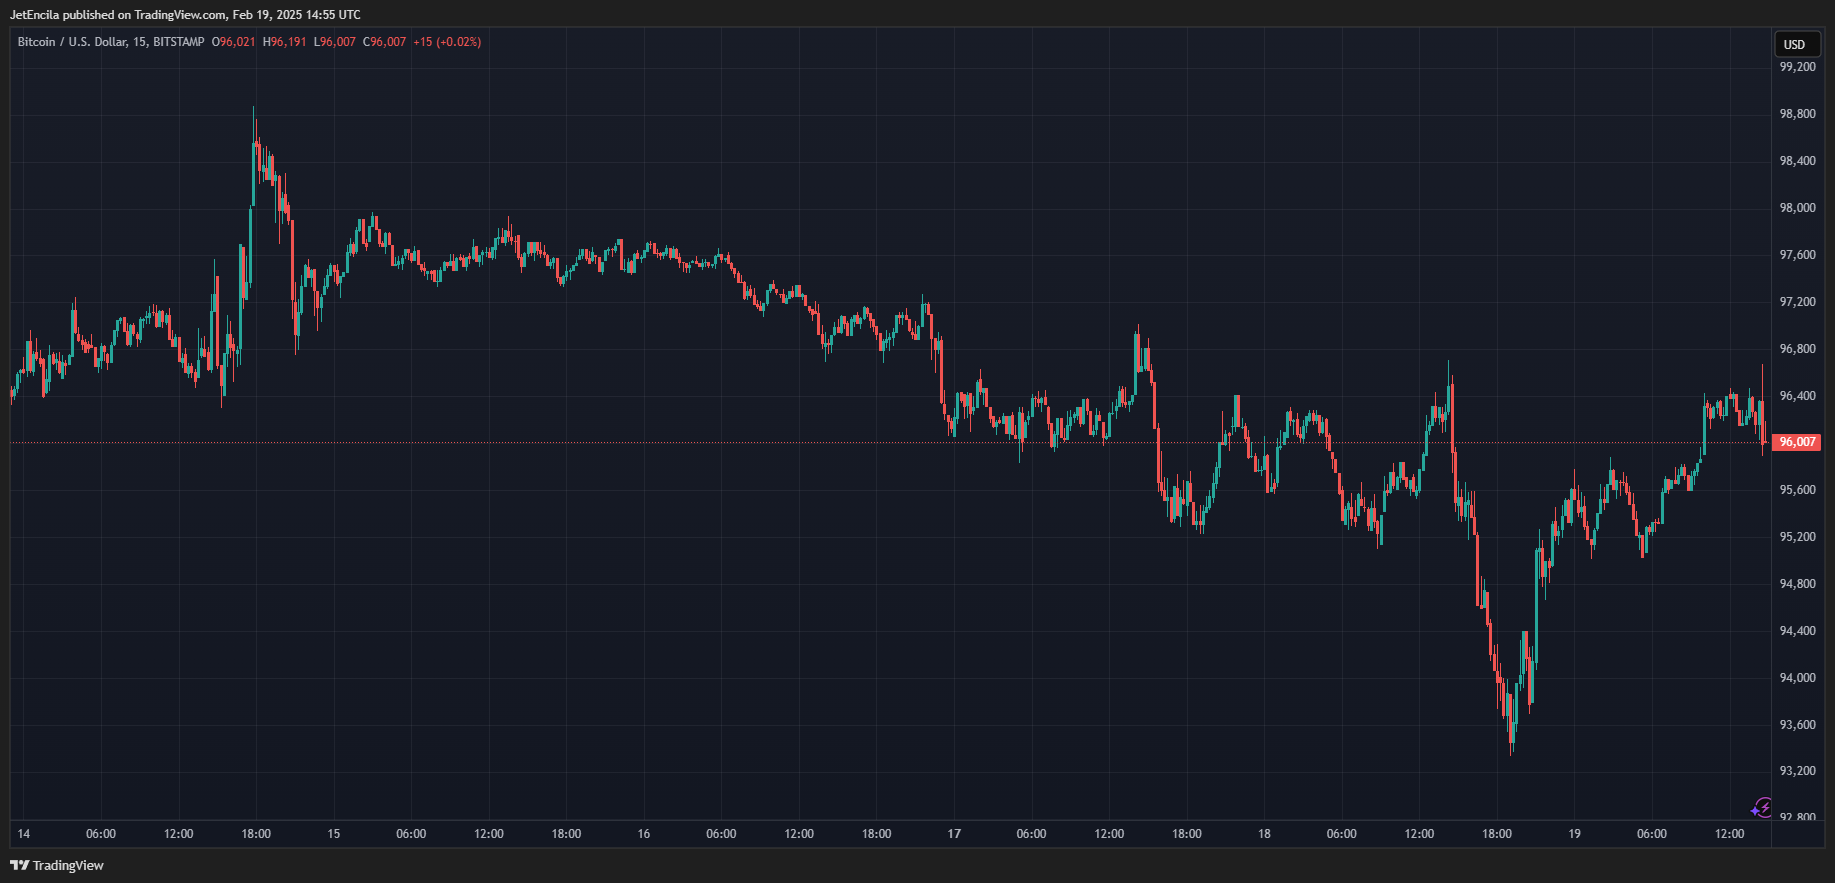Click the BITSTAMP exchange label
Viewport: 1835px width, 883px height.
179,42
